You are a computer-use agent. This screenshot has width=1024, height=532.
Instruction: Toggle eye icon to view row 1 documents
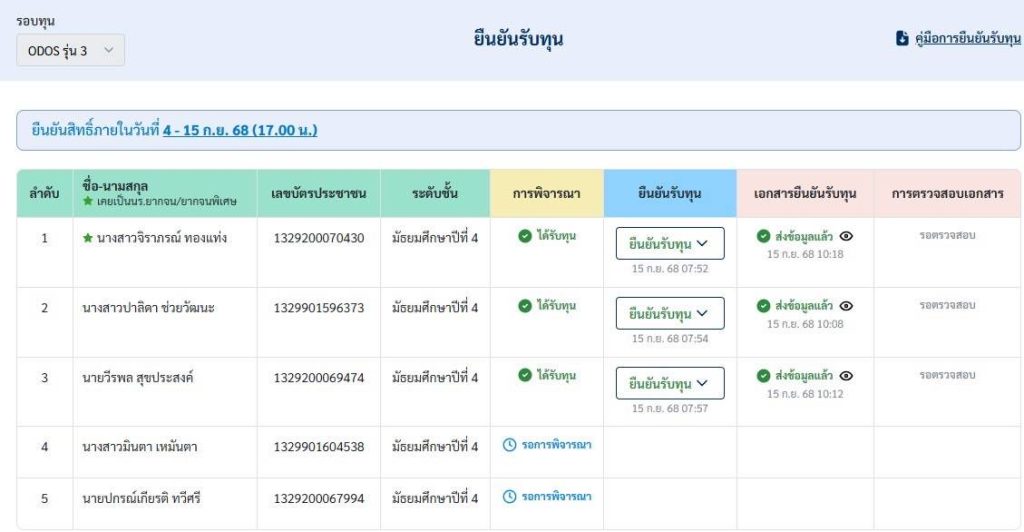click(x=846, y=236)
